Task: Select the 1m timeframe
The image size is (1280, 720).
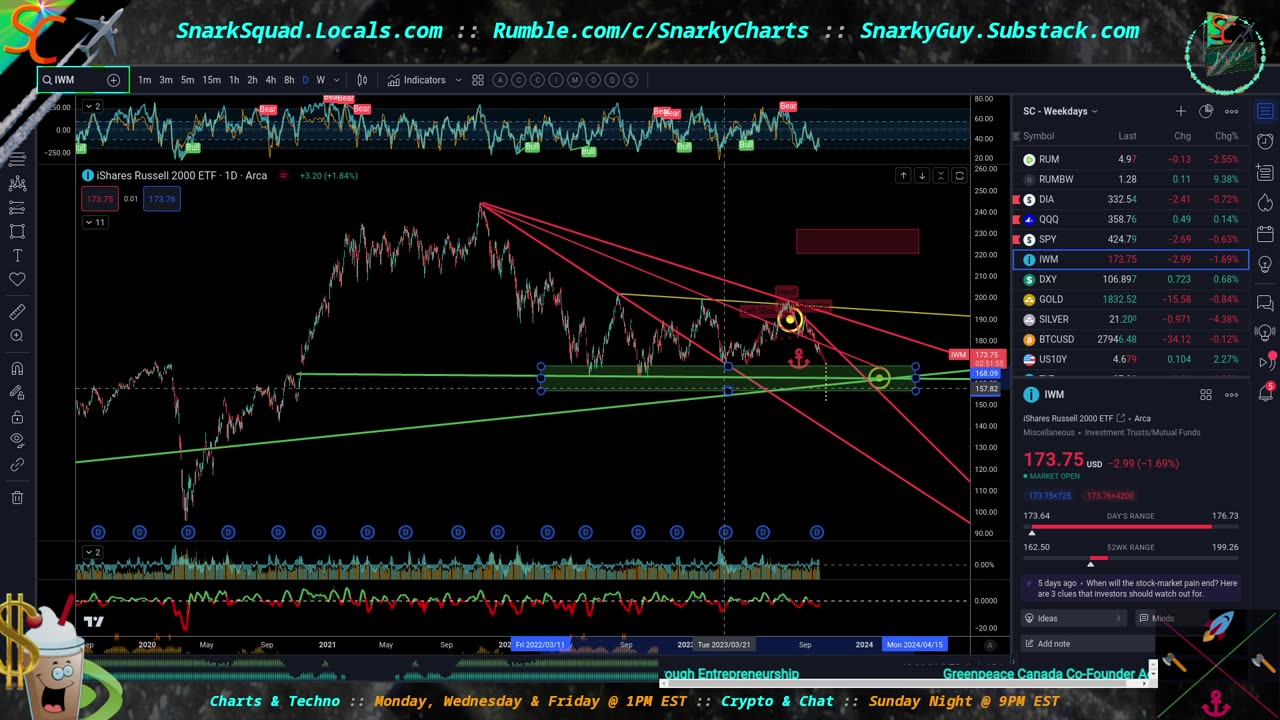Action: 144,80
